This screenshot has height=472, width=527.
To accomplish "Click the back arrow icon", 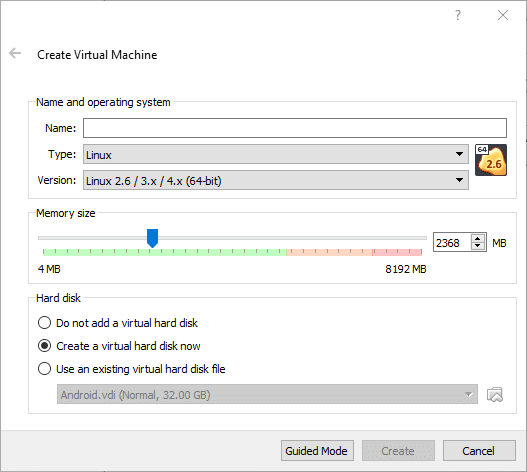I will (15, 53).
